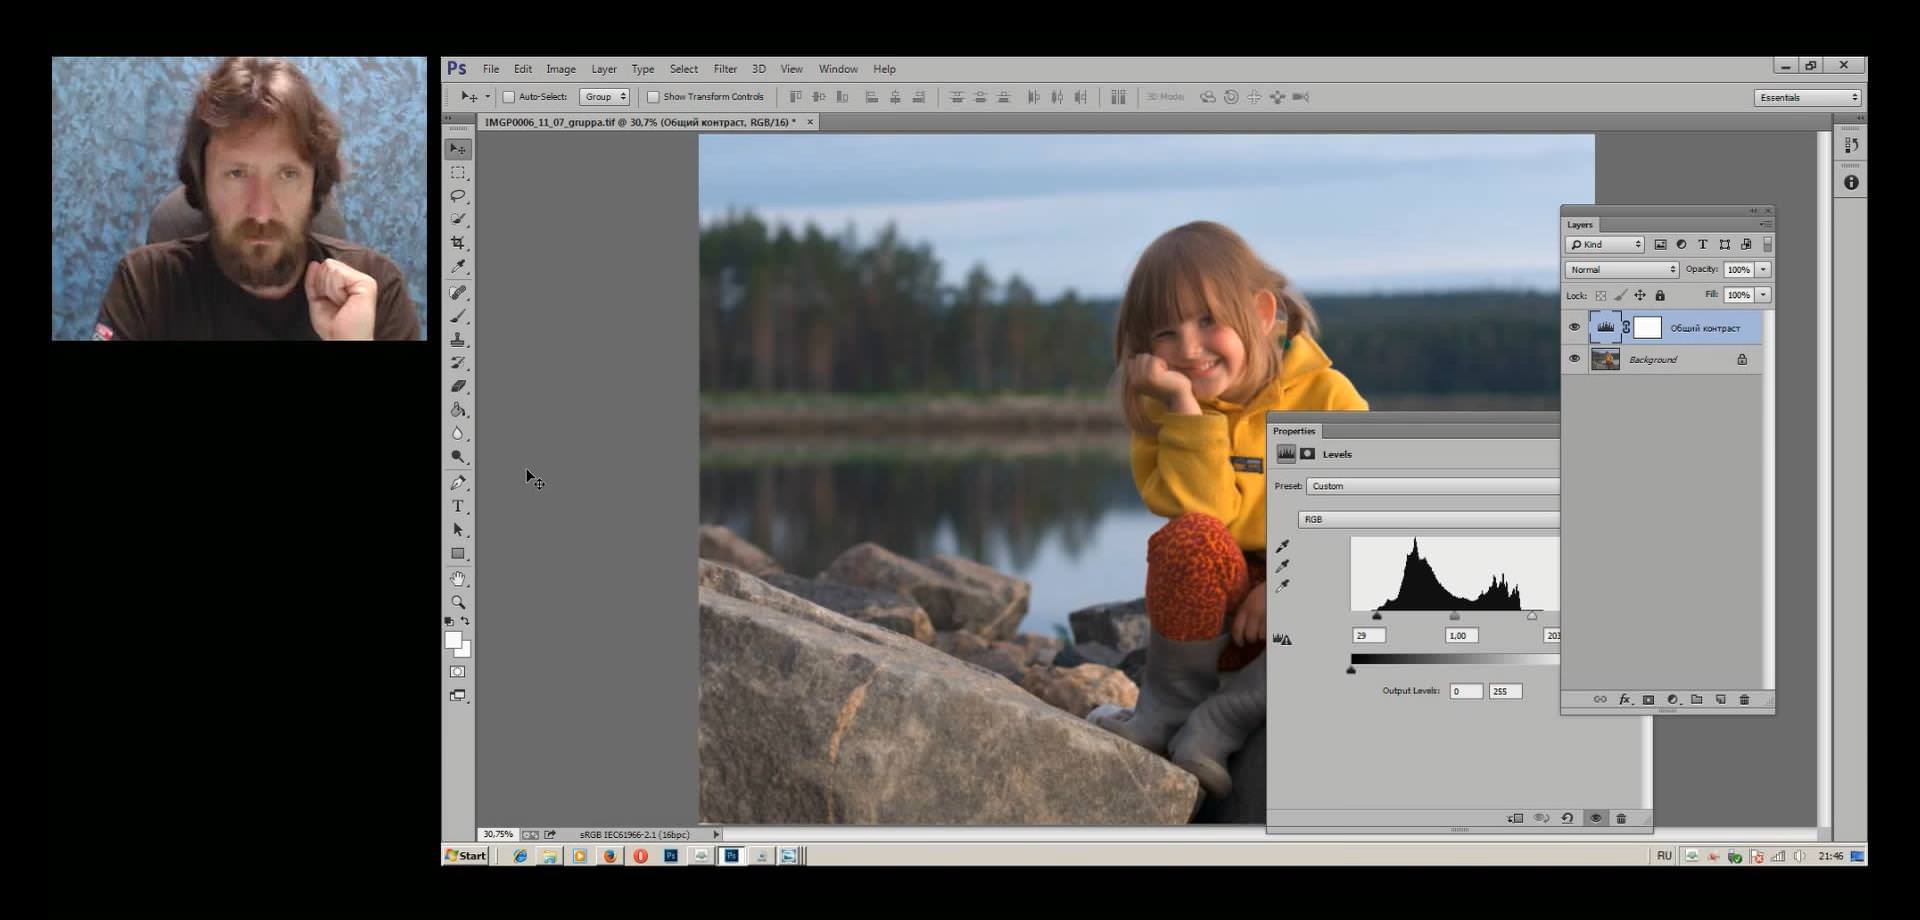This screenshot has width=1920, height=920.
Task: Clip the Levels adjustment to the layer below
Action: [x=1515, y=818]
